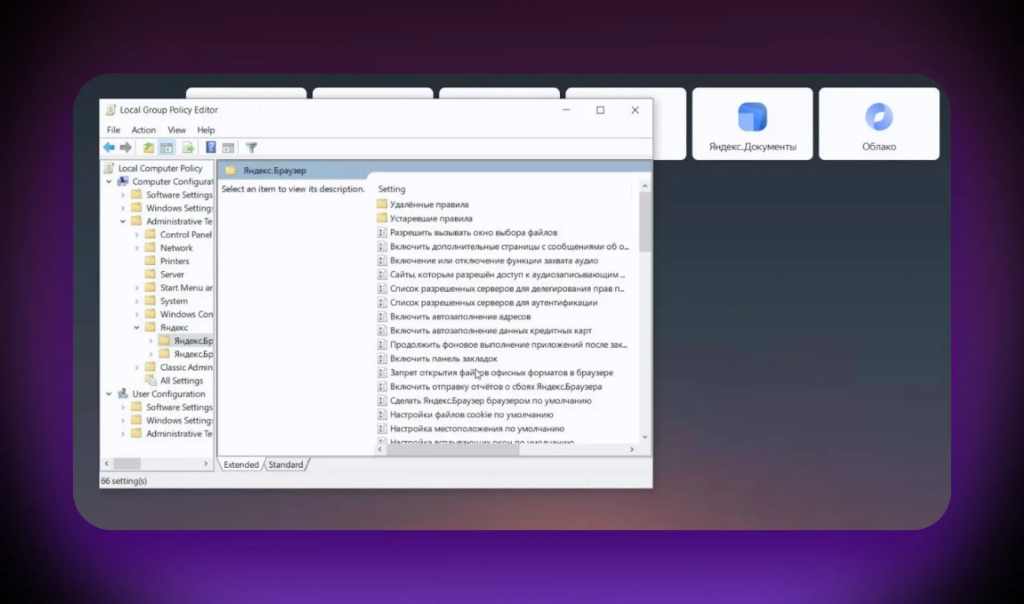Click the blue Help book toolbar icon
Screen dimensions: 1024x604
click(211, 148)
